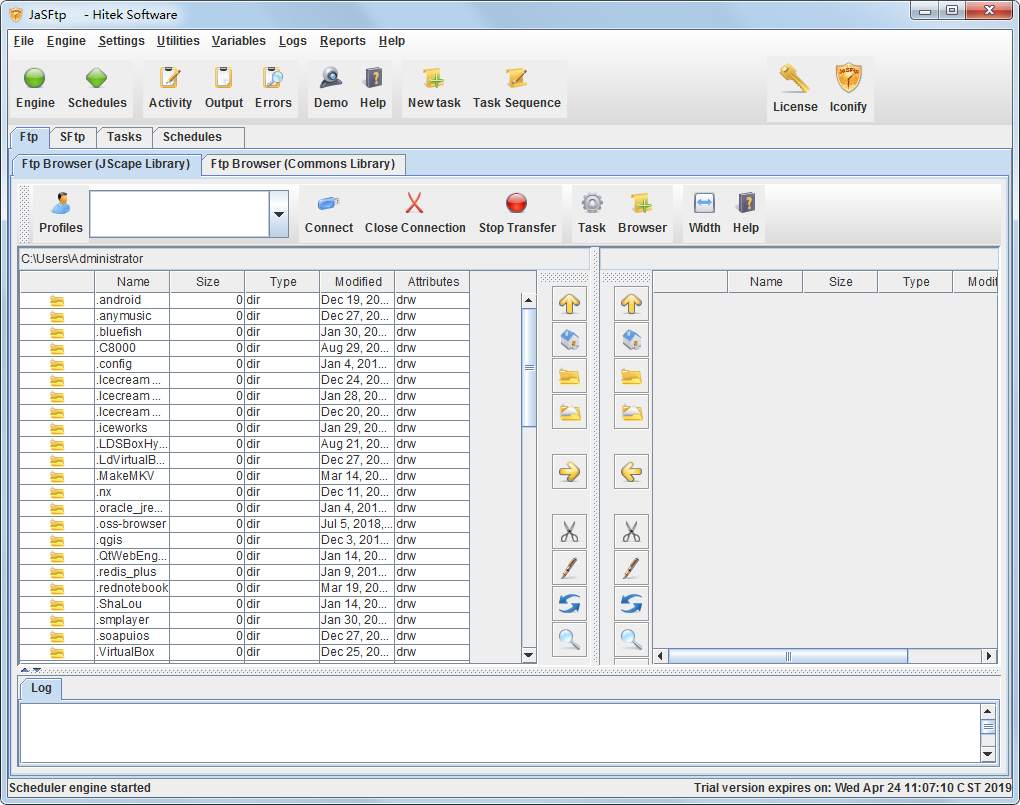1020x805 pixels.
Task: Open the Width toolbar icon
Action: [704, 204]
